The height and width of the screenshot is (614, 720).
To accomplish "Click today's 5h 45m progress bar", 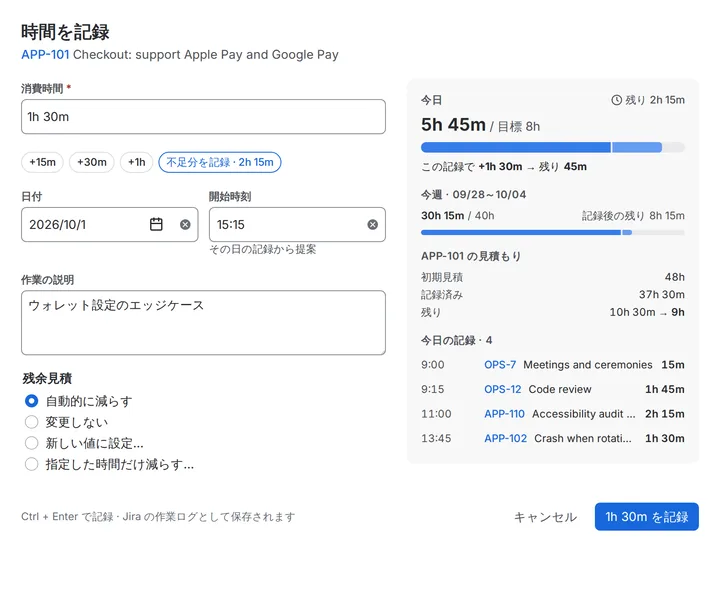I will click(x=553, y=147).
